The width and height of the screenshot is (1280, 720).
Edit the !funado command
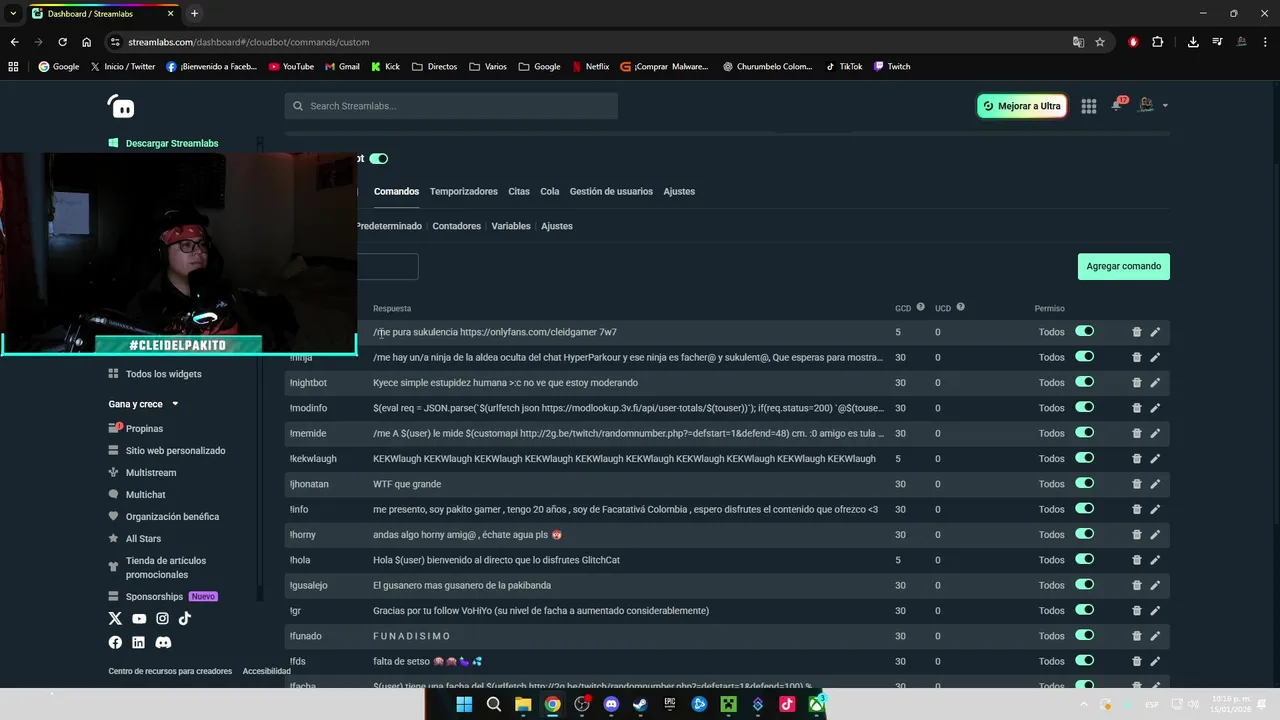[x=1155, y=636]
